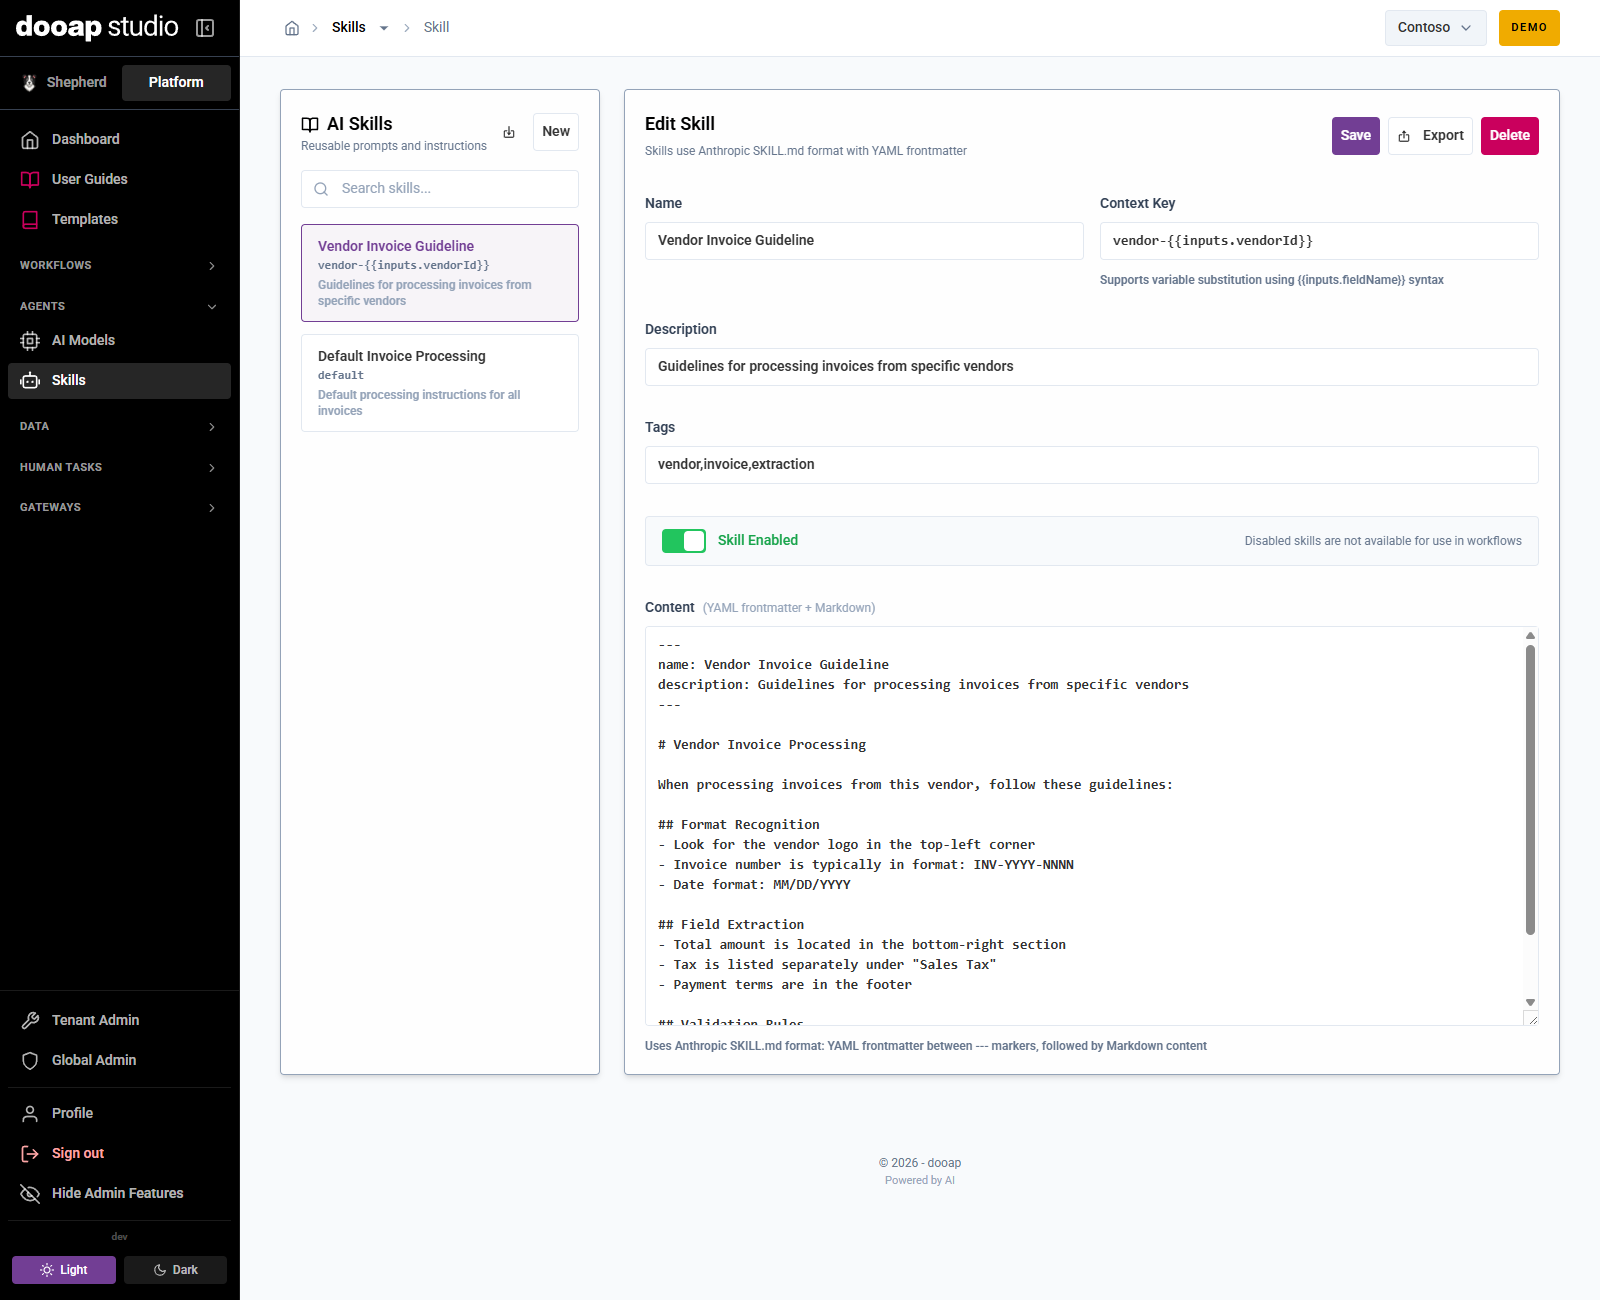Image resolution: width=1600 pixels, height=1300 pixels.
Task: Click the DEMO badge button
Action: [1529, 28]
